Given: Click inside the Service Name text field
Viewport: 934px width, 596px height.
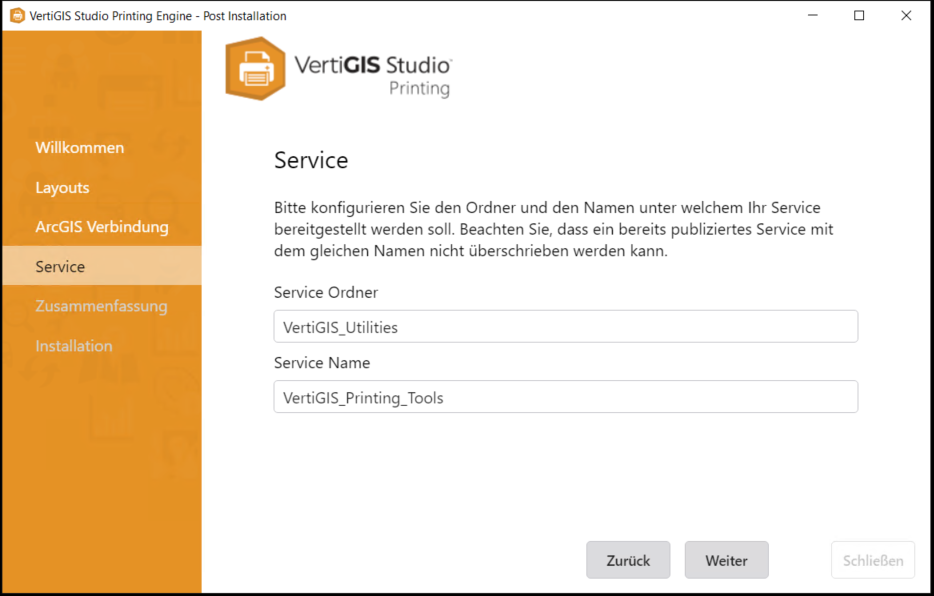Looking at the screenshot, I should tap(565, 396).
